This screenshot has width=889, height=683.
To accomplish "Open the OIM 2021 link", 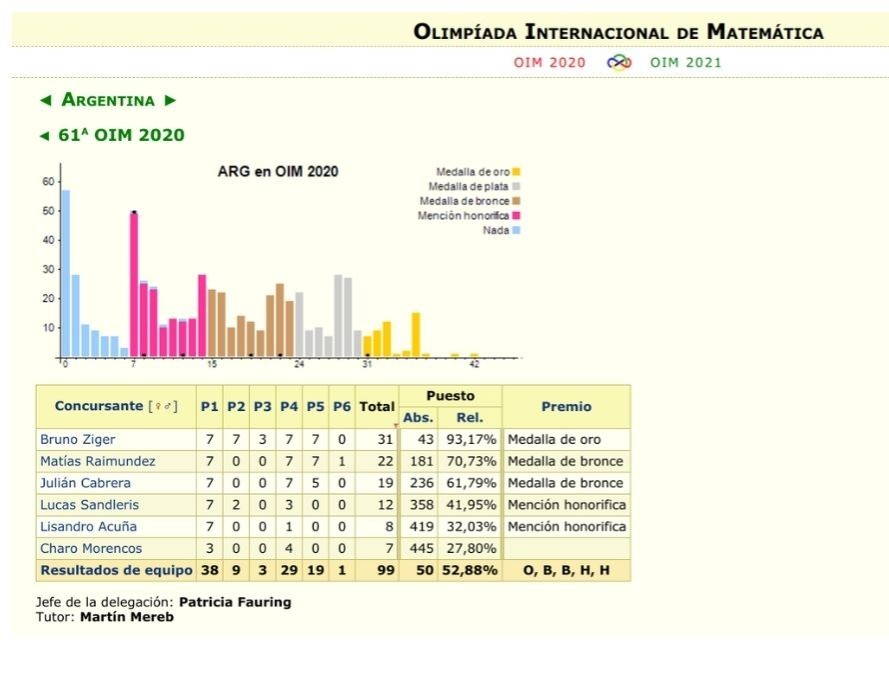I will click(686, 62).
